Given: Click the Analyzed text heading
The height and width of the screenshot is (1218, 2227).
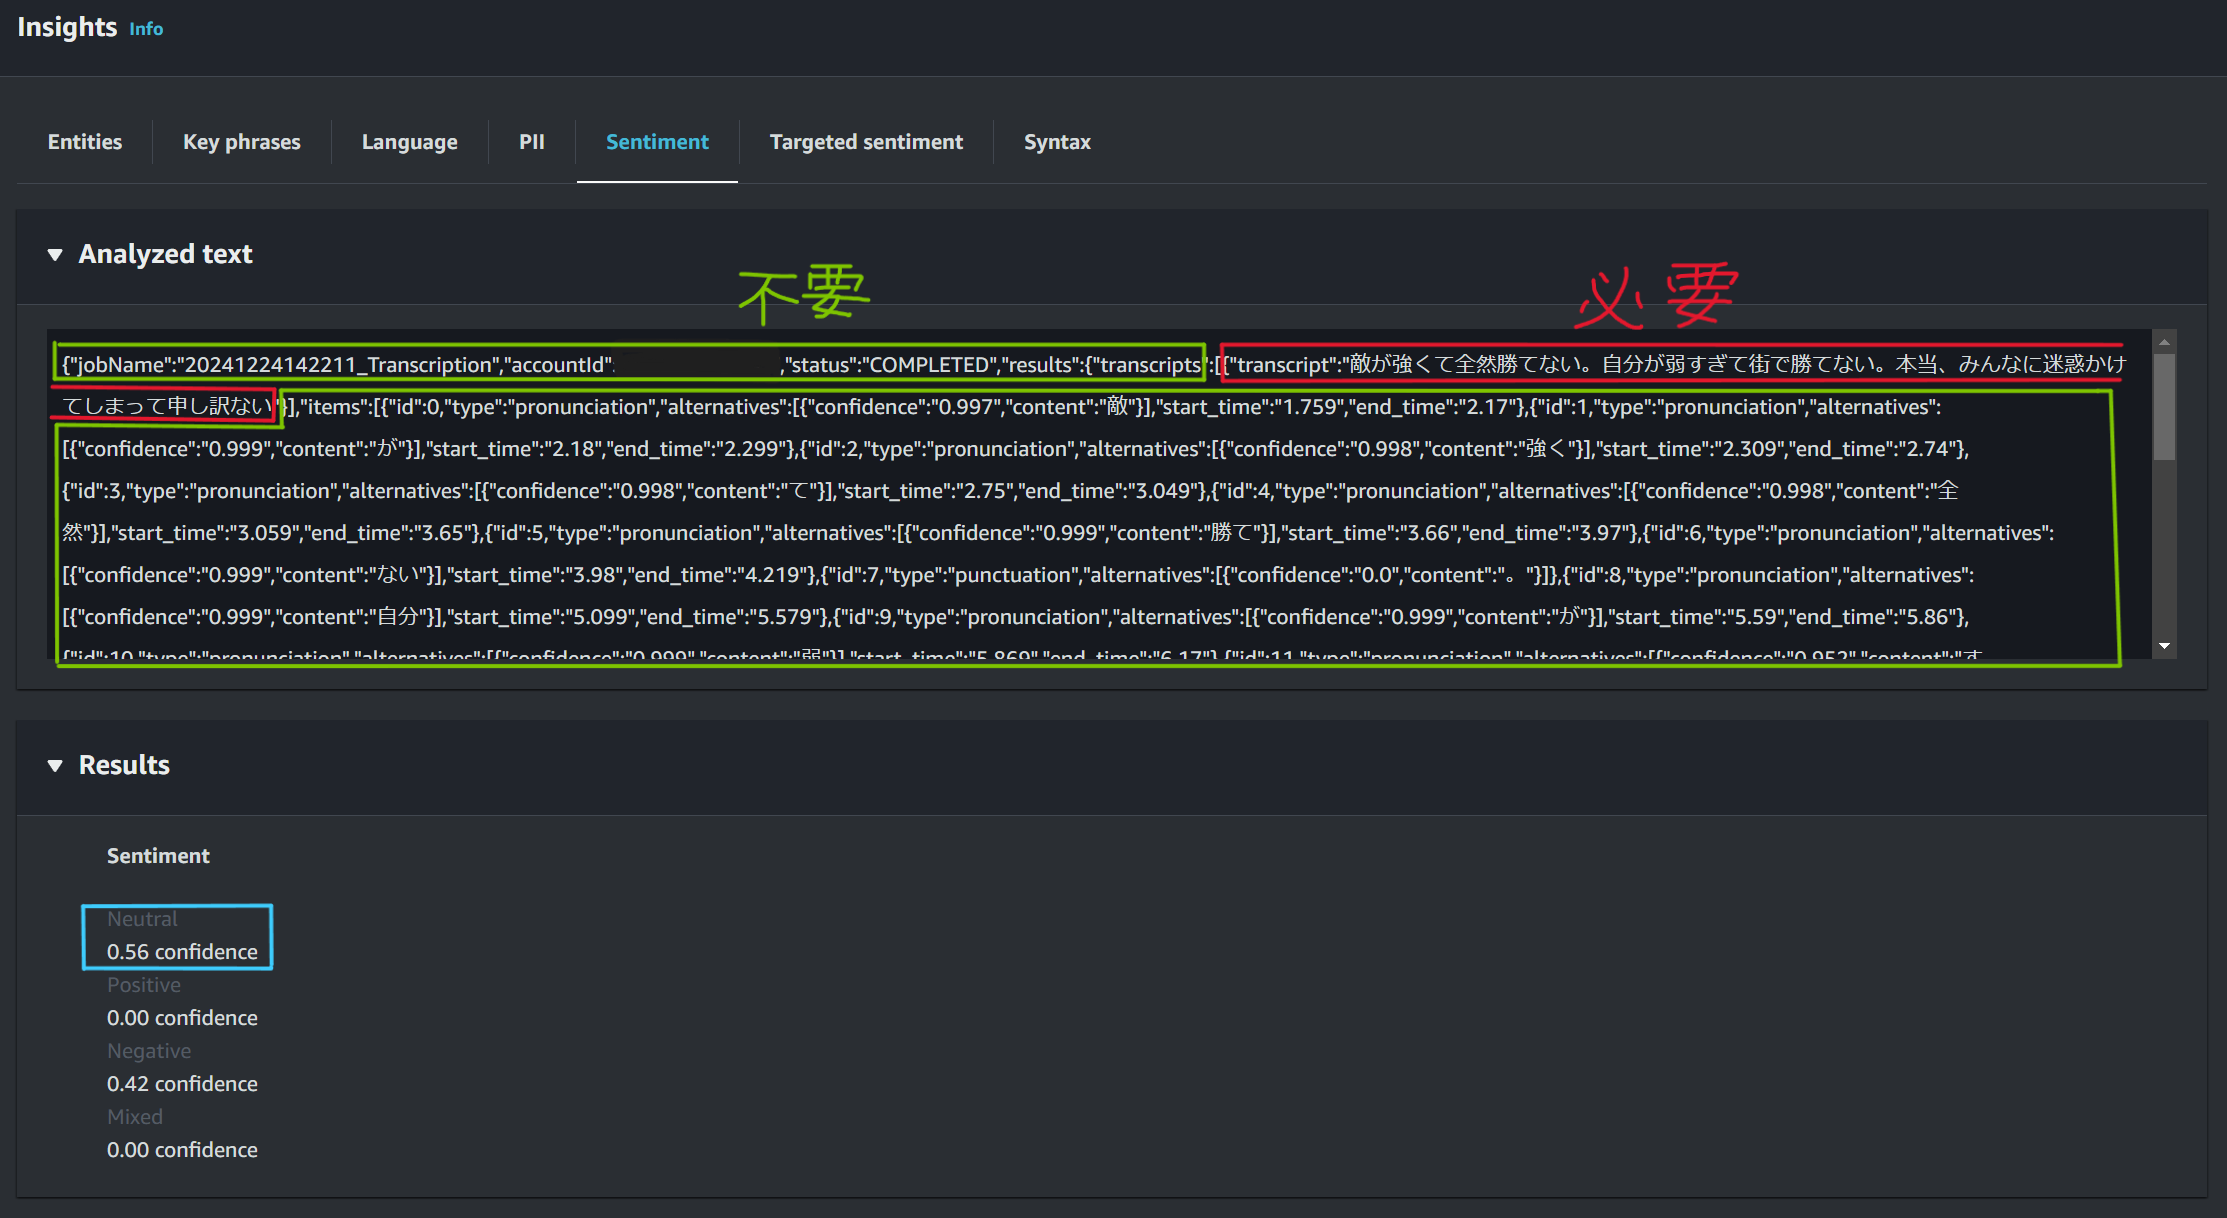Looking at the screenshot, I should pyautogui.click(x=165, y=254).
